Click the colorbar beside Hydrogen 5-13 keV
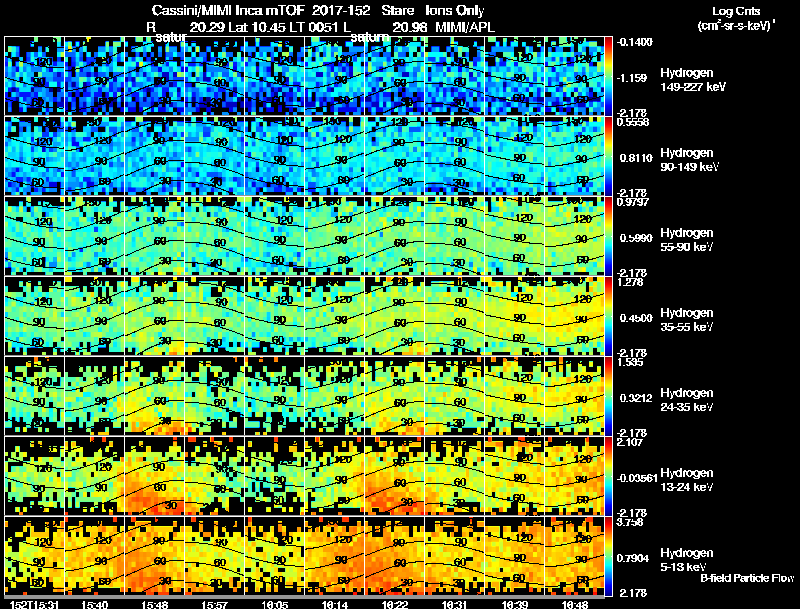 pyautogui.click(x=608, y=556)
